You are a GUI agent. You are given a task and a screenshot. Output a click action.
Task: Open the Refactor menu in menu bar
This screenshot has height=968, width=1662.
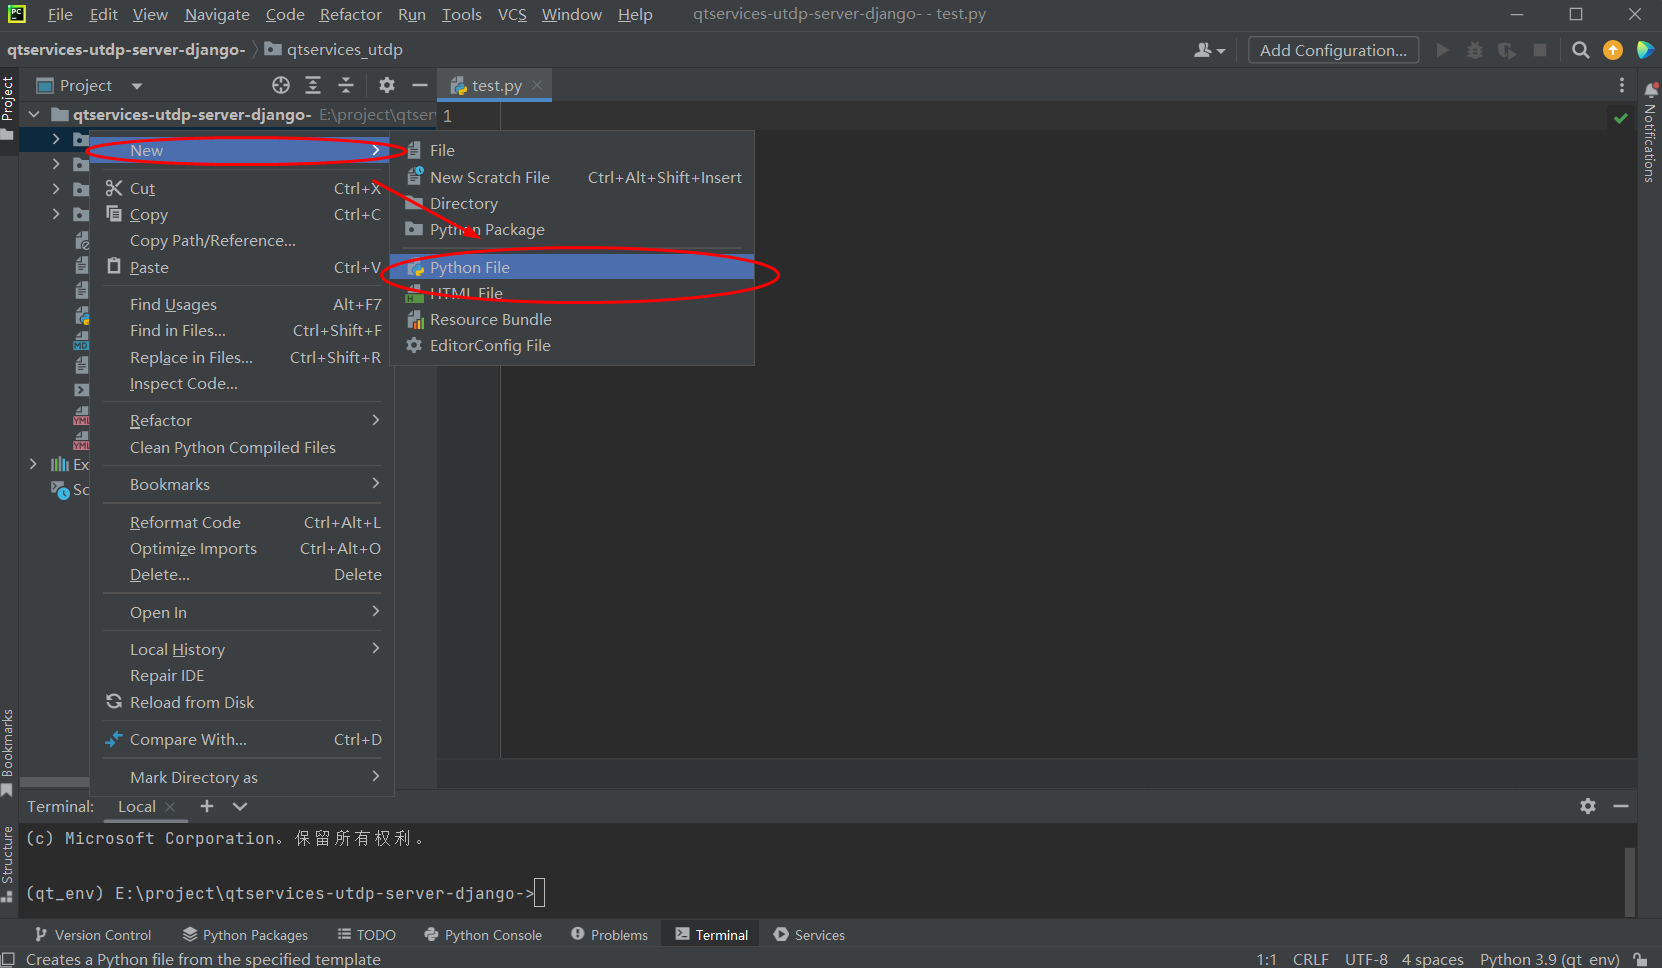(x=350, y=14)
